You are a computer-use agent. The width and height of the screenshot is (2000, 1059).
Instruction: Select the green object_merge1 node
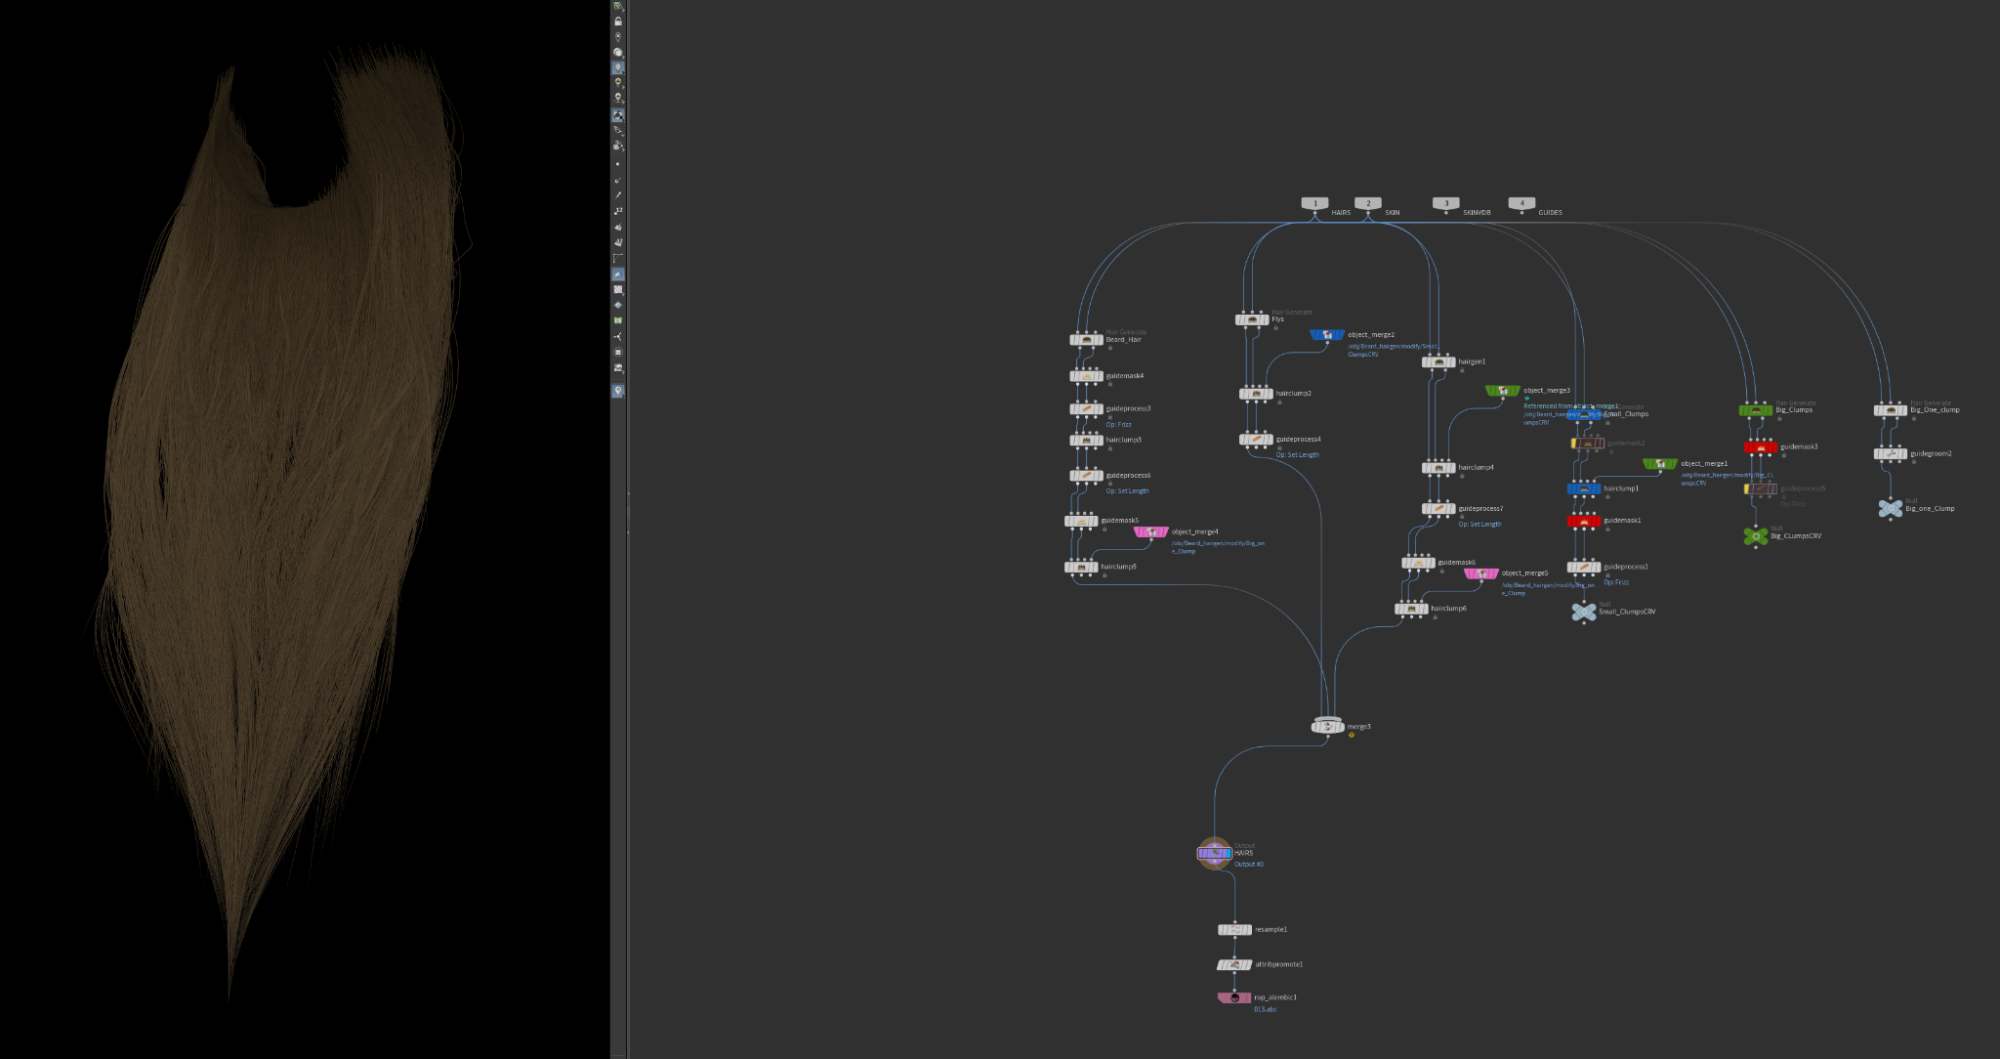(x=1660, y=464)
